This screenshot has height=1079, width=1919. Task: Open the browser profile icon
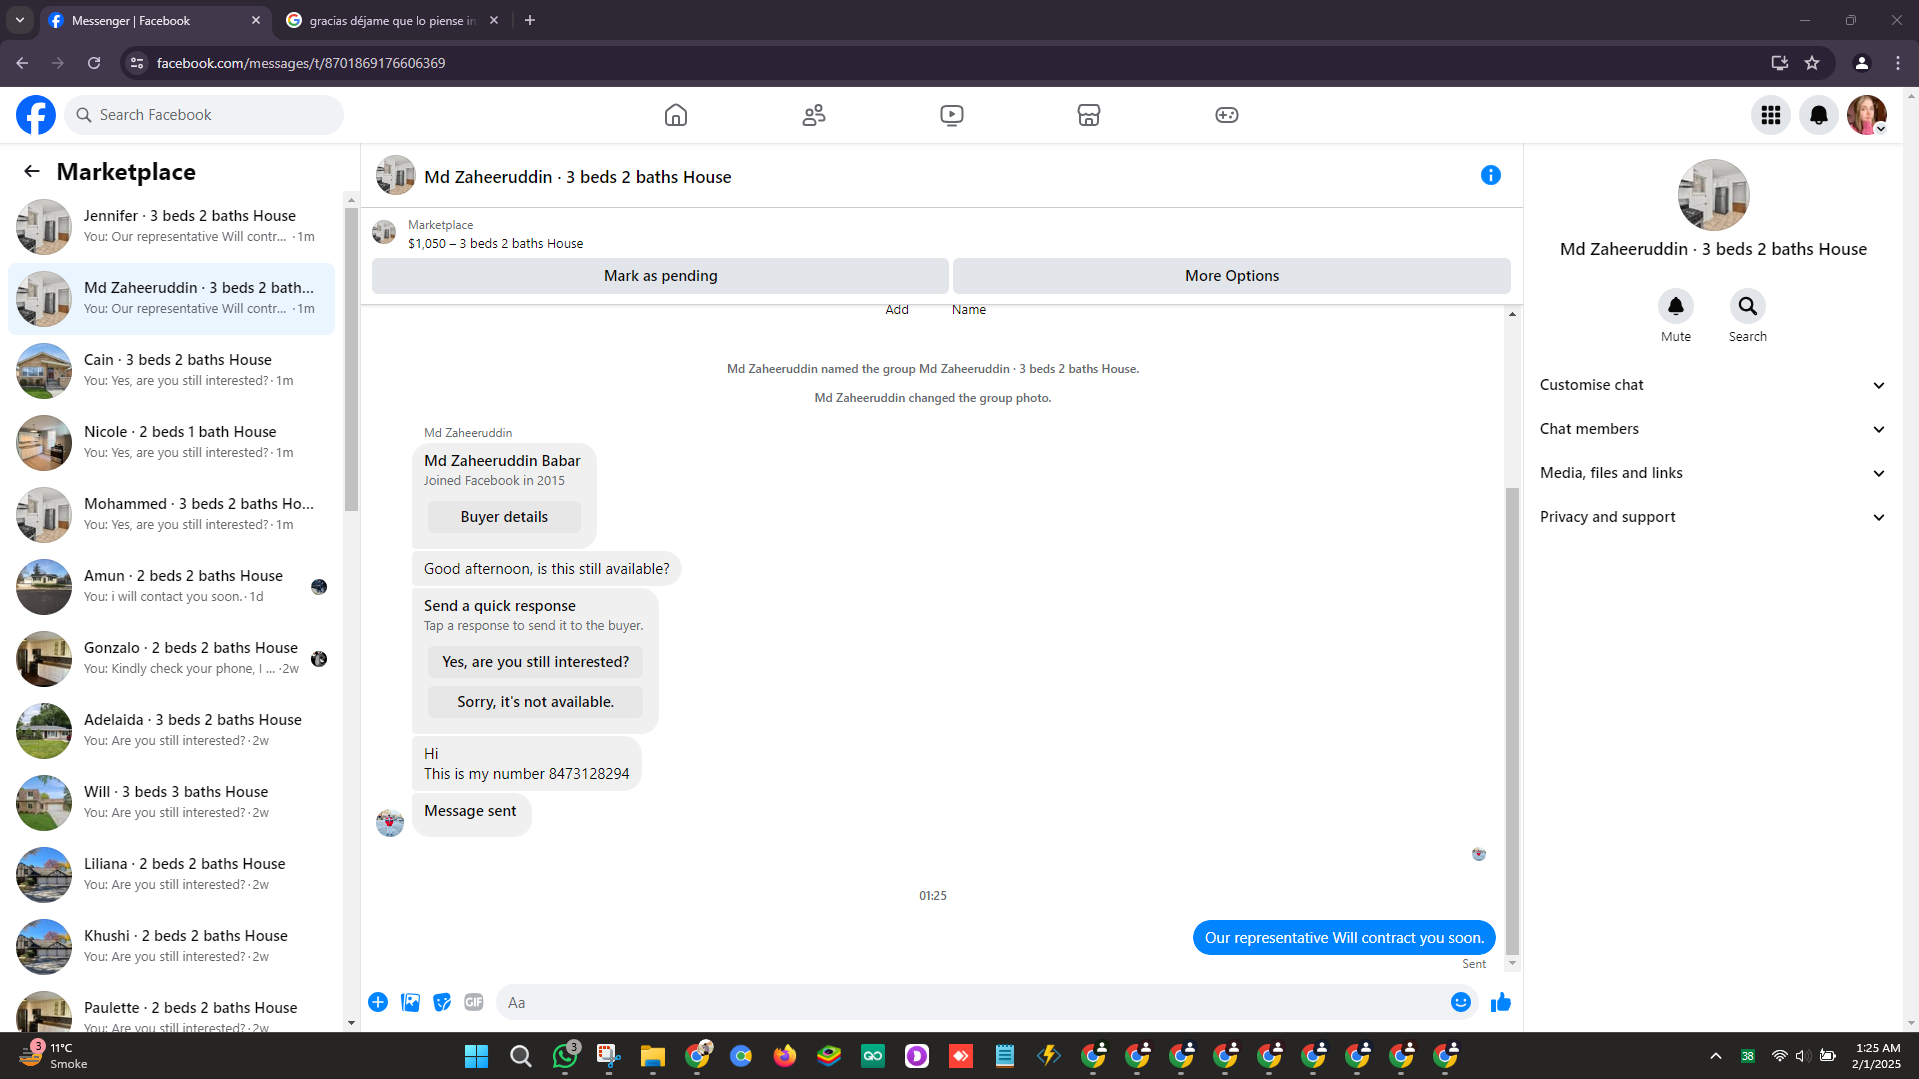1861,63
